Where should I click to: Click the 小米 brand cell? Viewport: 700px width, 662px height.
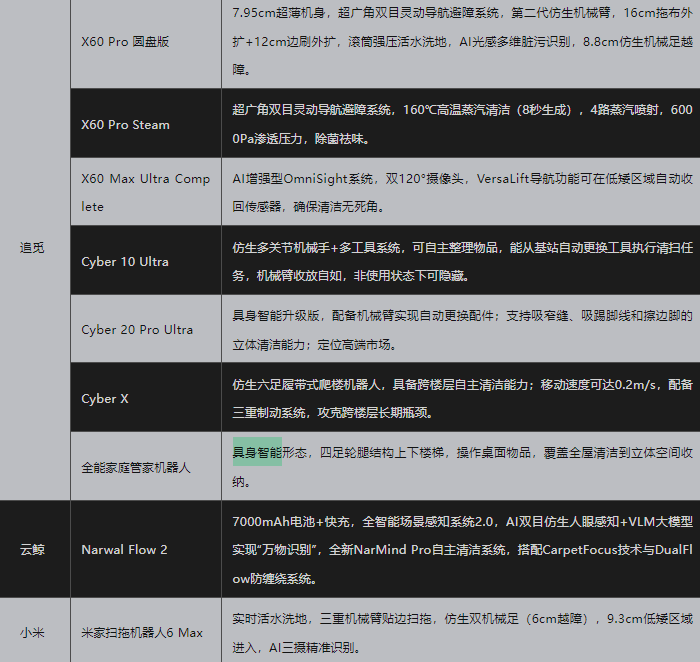pyautogui.click(x=33, y=632)
